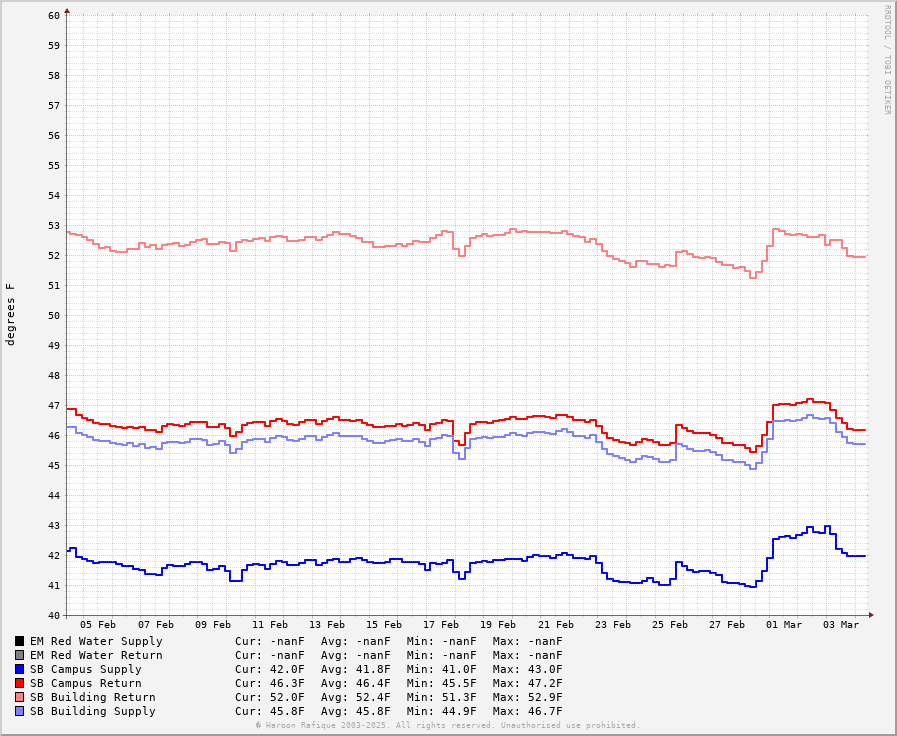Click the Max: 52.9F building return value
Viewport: 897px width, 736px height.
527,697
